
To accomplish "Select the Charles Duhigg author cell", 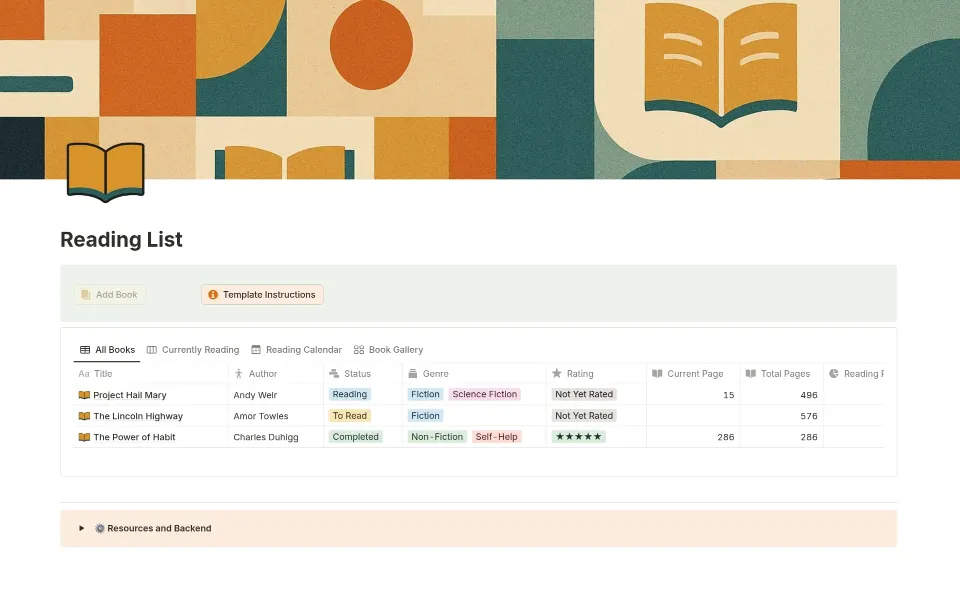I will click(276, 437).
